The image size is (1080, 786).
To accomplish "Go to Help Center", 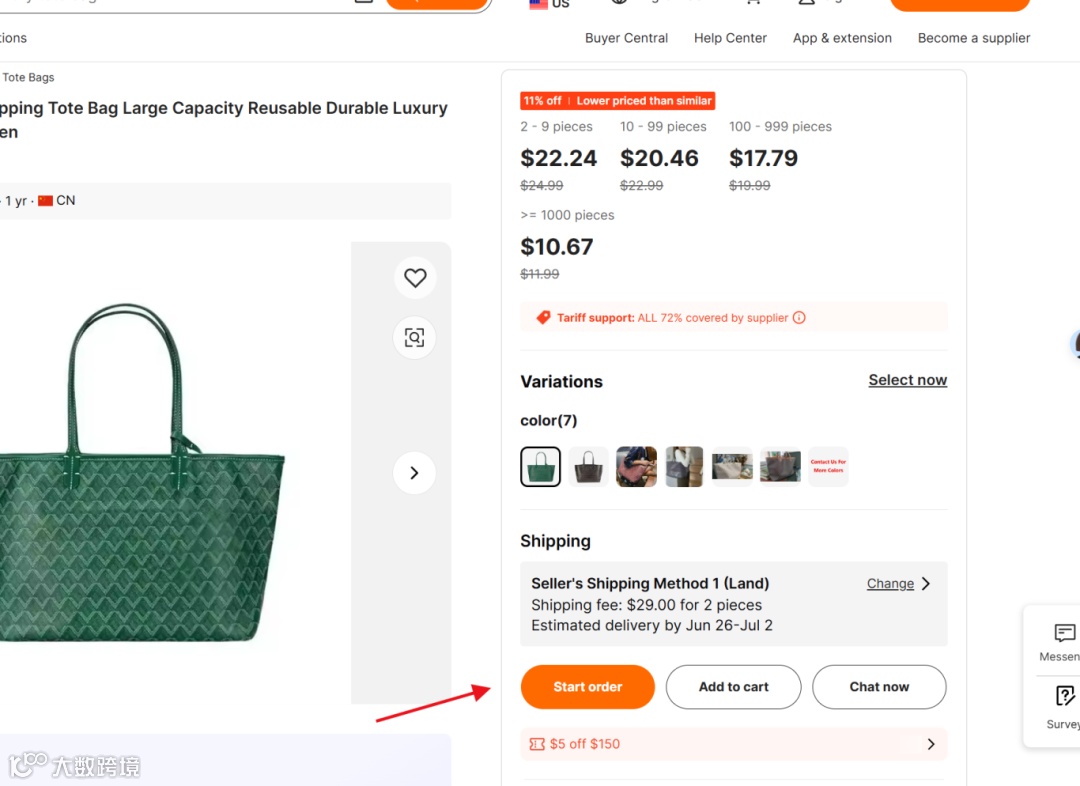I will [730, 38].
